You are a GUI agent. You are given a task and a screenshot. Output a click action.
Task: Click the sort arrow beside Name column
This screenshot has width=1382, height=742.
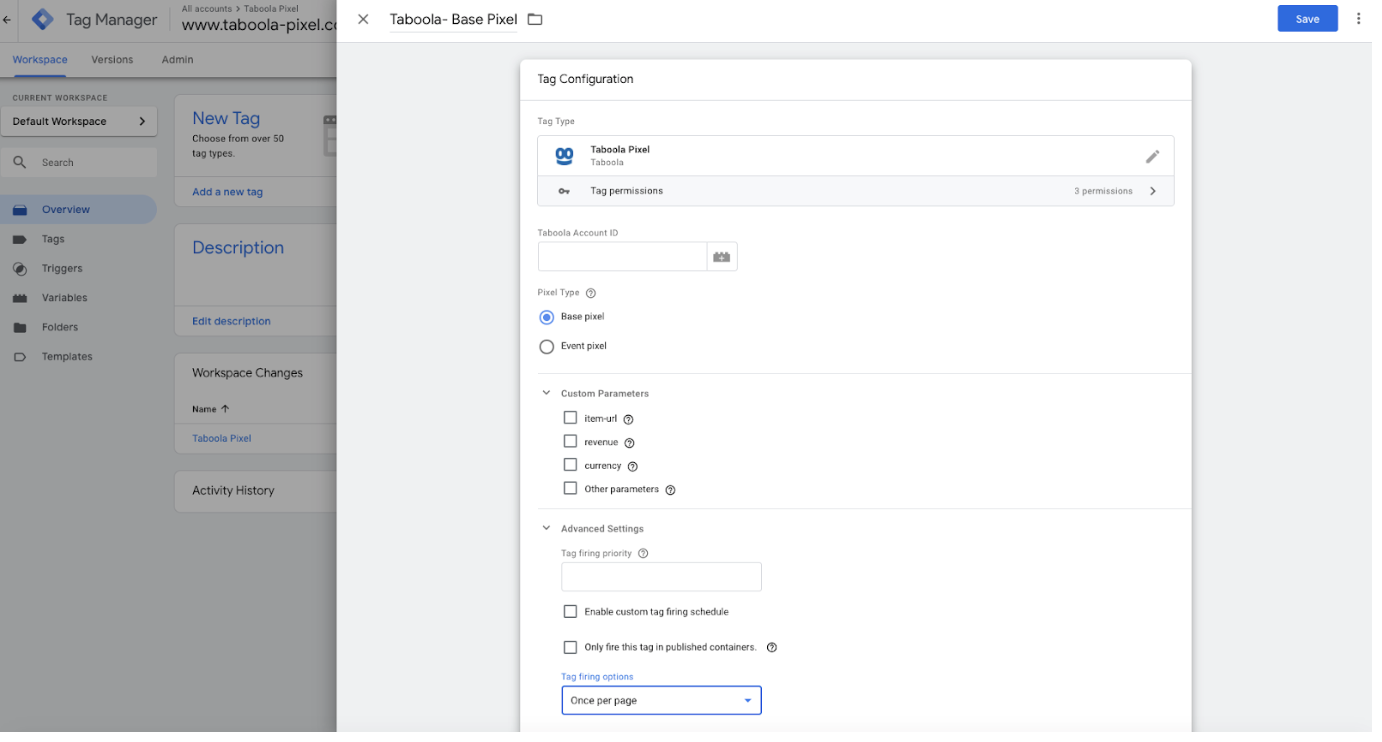[225, 409]
